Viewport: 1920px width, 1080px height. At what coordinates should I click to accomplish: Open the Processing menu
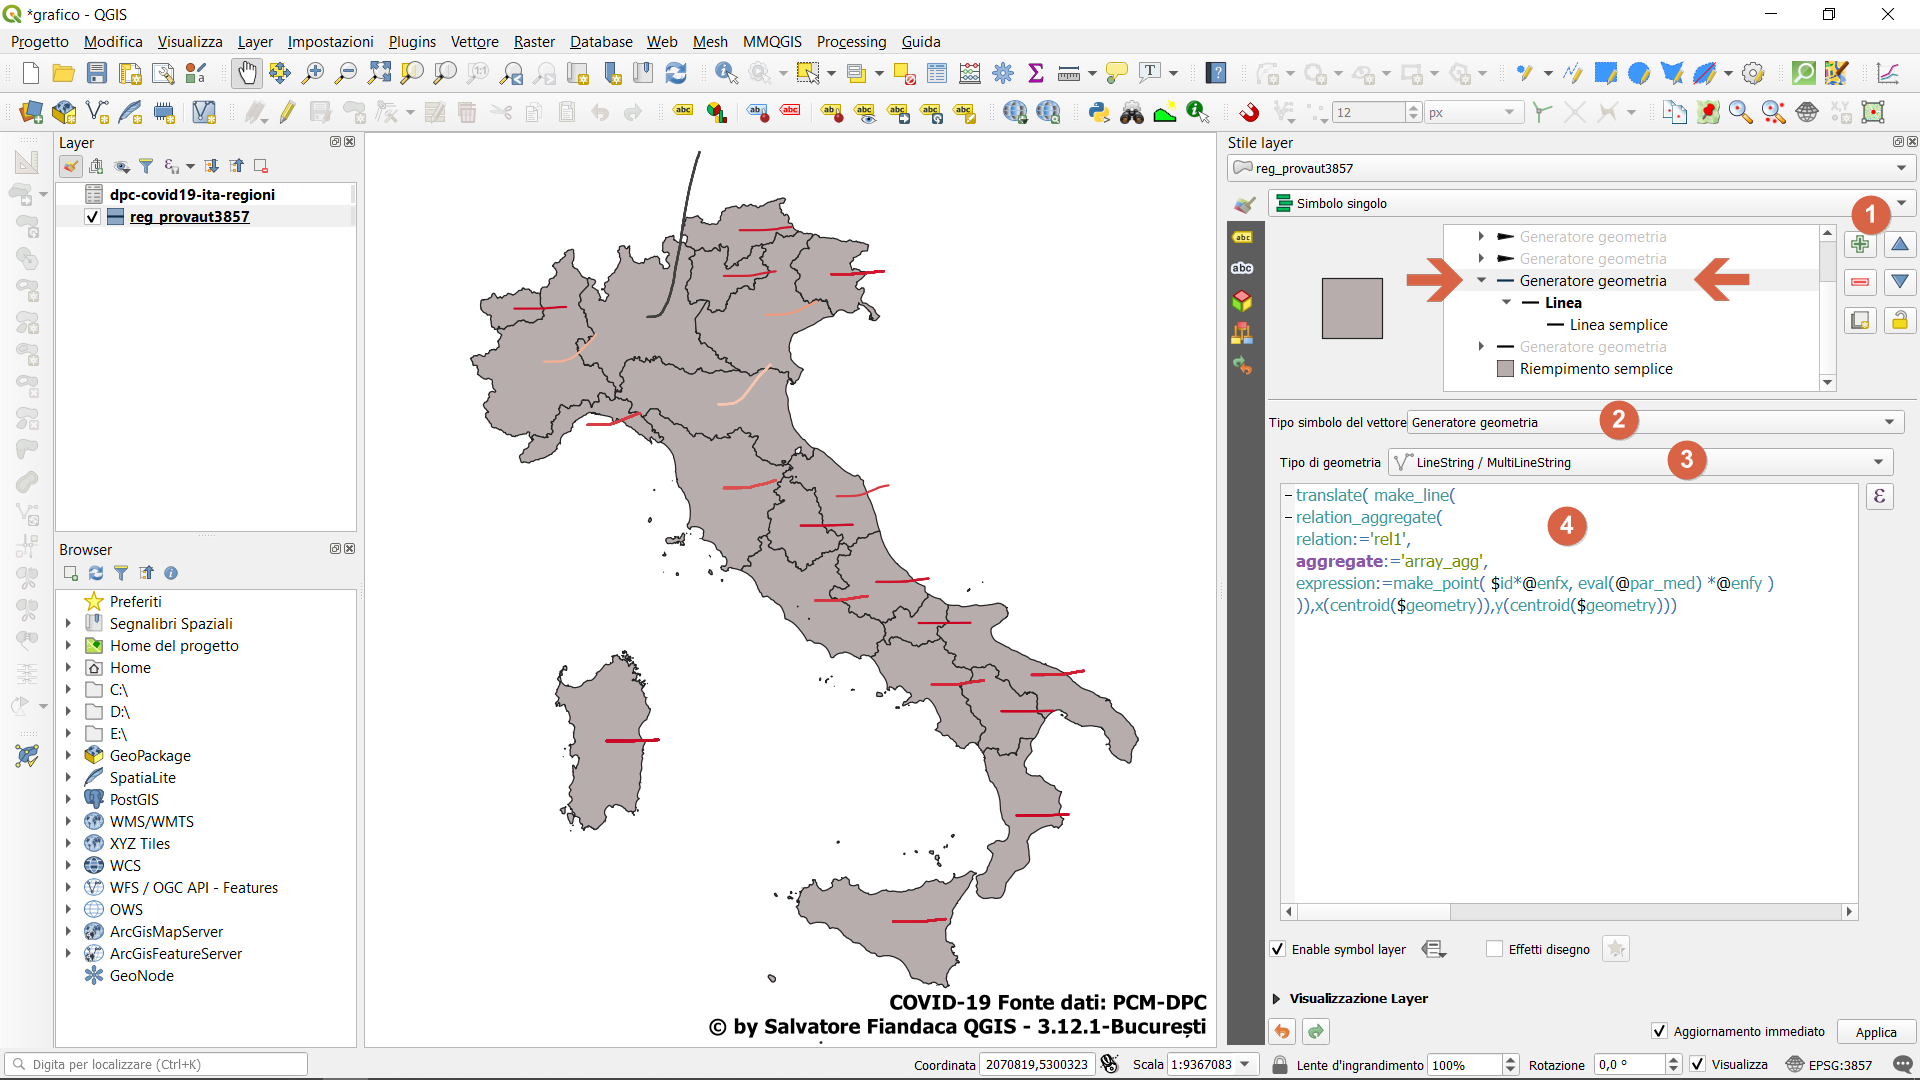851,42
